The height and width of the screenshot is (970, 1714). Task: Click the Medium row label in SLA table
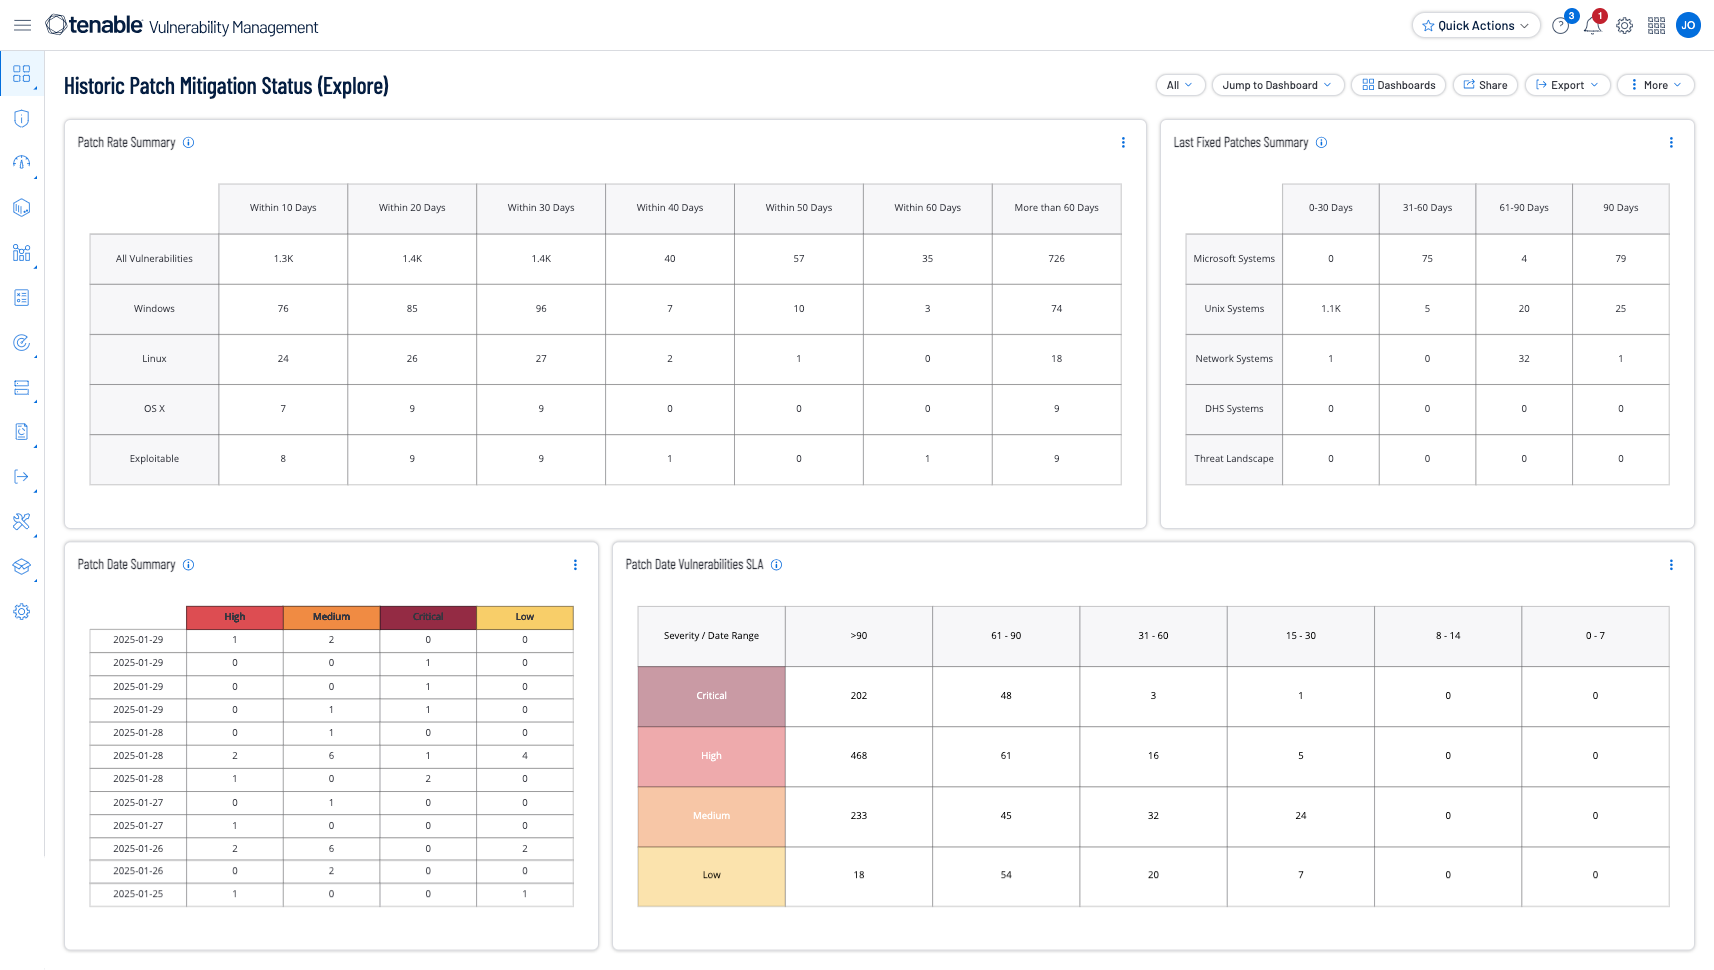(x=711, y=816)
